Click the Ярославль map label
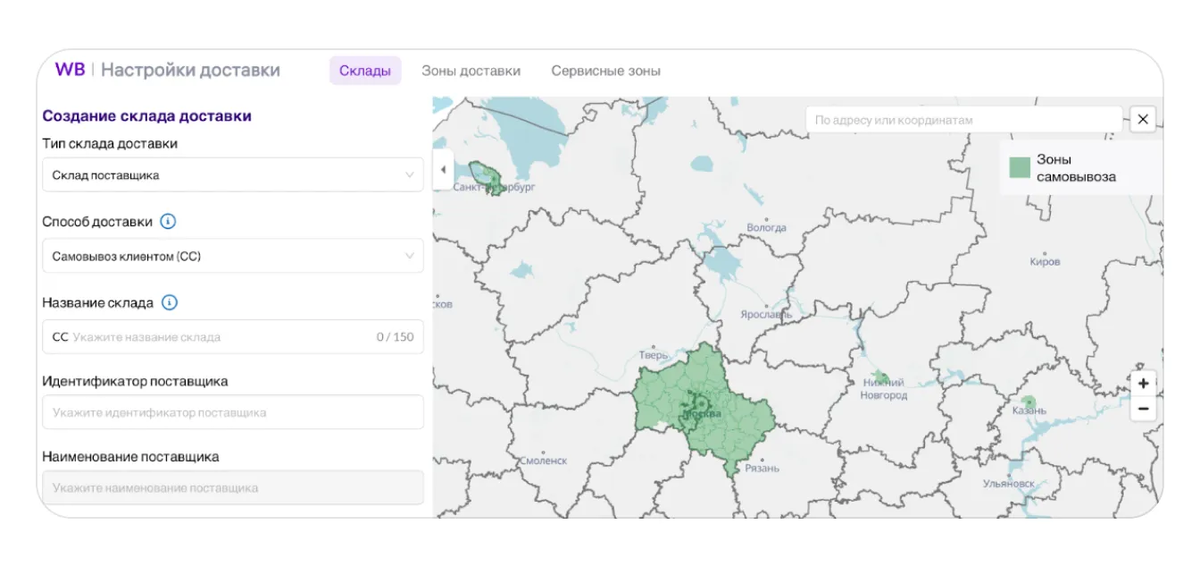Image resolution: width=1200 pixels, height=567 pixels. pos(767,314)
